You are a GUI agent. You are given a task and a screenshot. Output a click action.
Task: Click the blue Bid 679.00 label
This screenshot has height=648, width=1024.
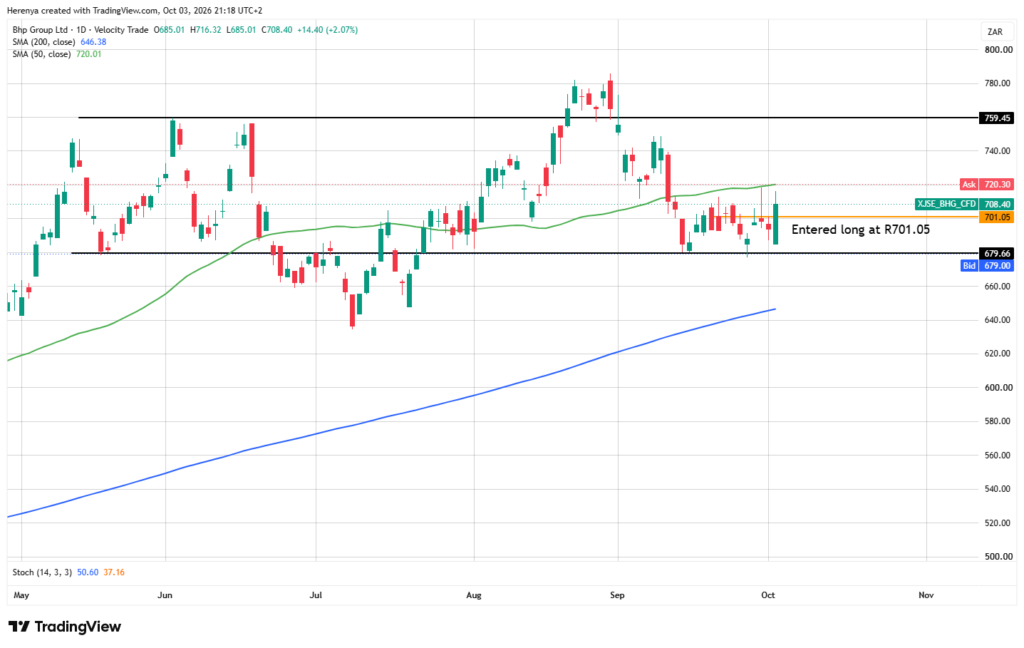pos(987,266)
